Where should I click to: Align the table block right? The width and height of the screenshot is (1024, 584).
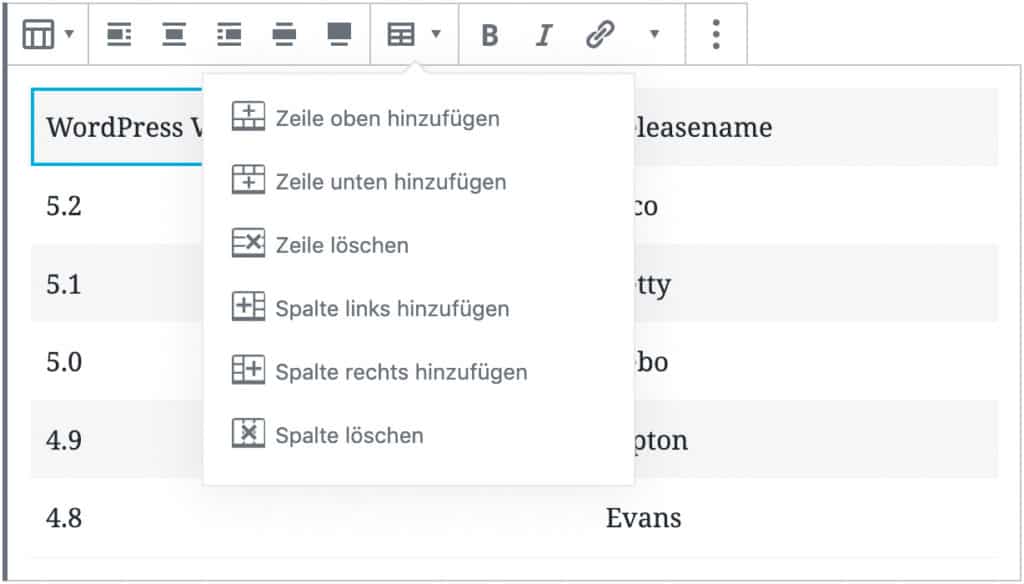click(x=229, y=34)
